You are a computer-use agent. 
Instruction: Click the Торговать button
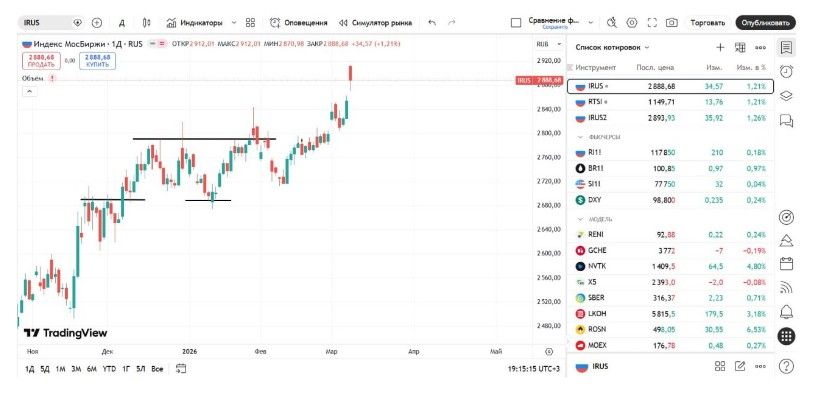(708, 22)
